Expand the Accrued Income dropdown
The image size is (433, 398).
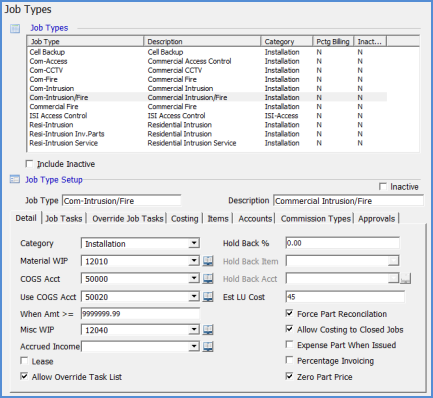[x=194, y=347]
